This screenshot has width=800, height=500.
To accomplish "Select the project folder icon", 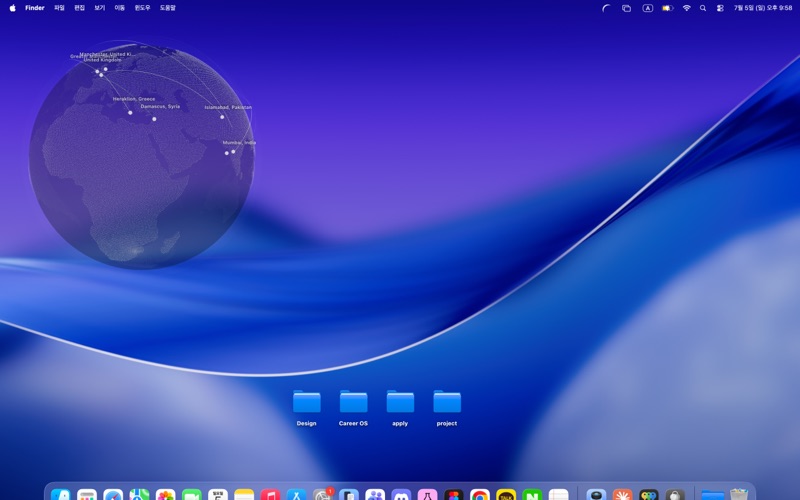I will pos(447,402).
